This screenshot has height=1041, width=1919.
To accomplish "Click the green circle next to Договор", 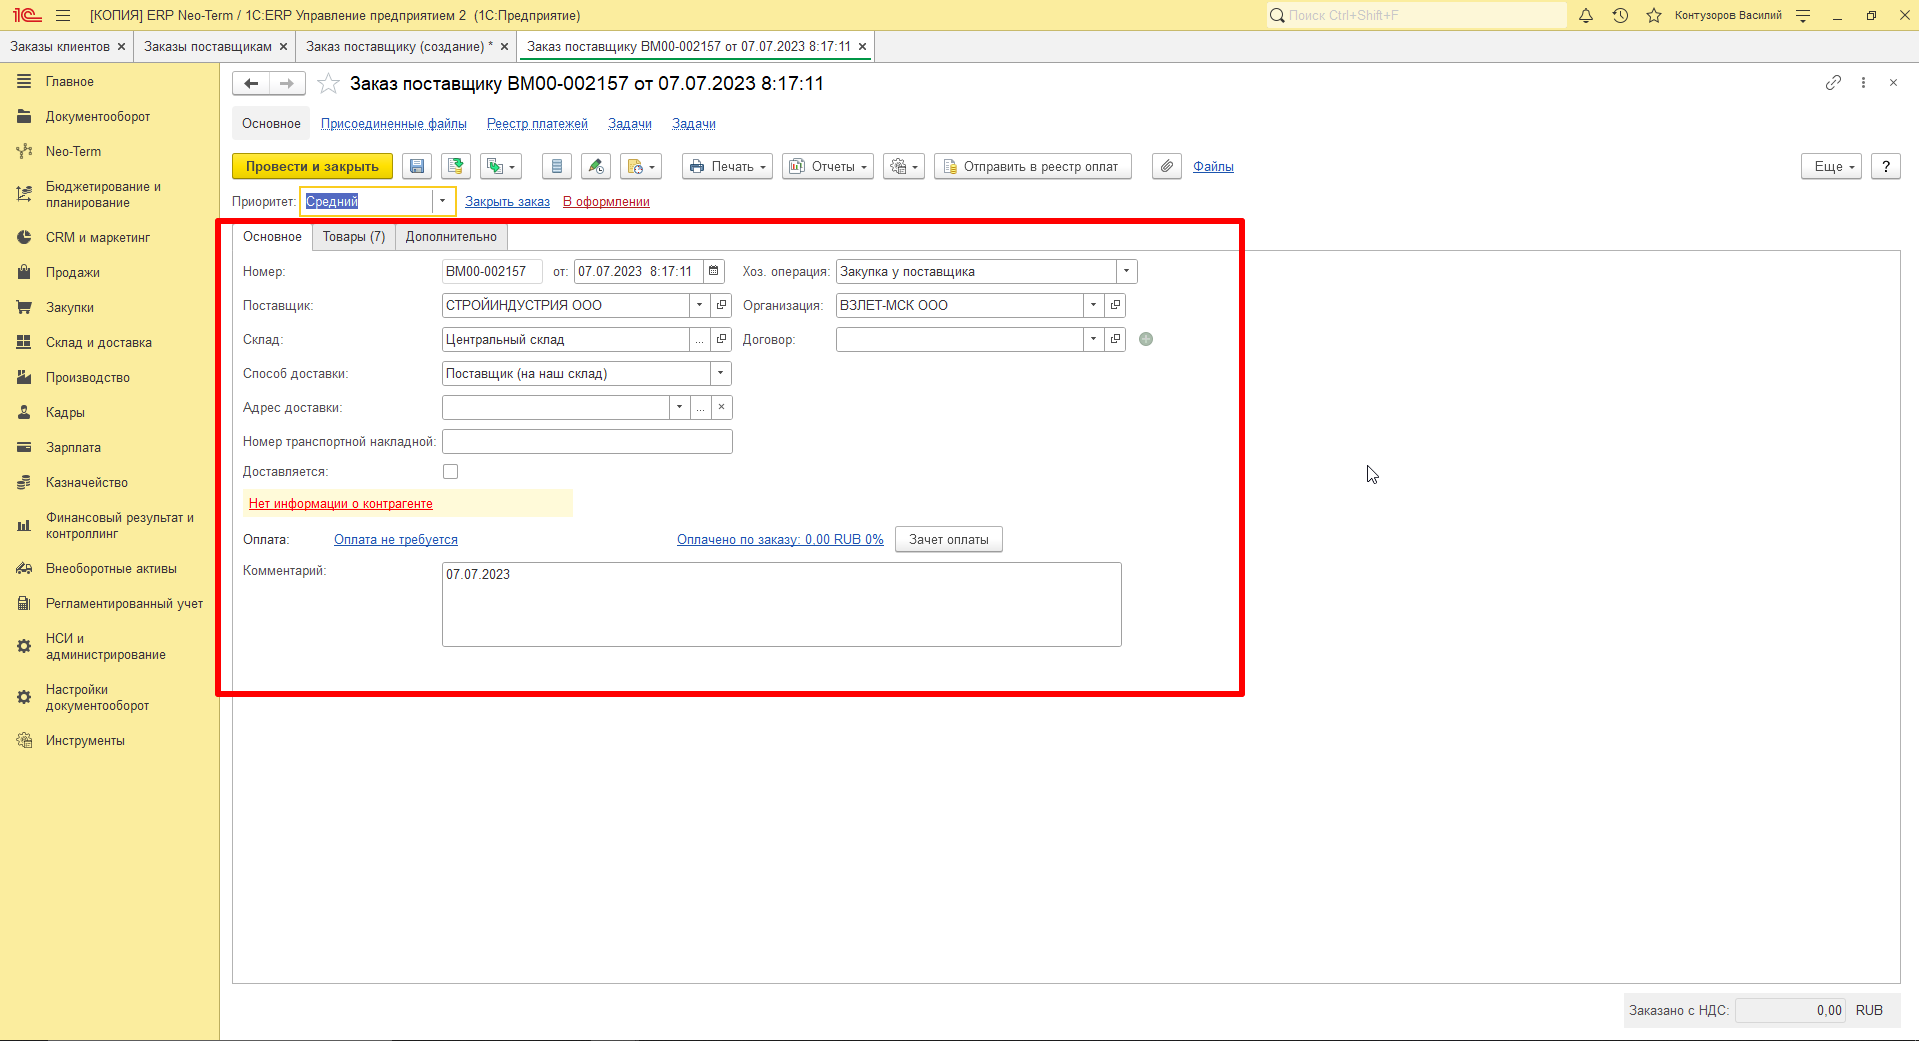I will coord(1146,339).
